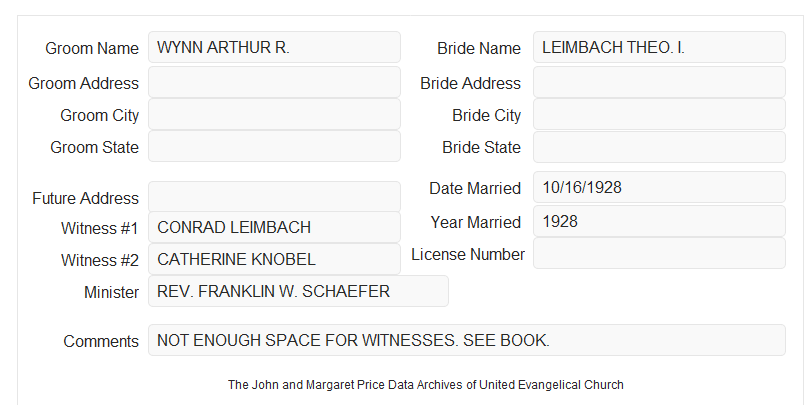Click the Groom Name field
This screenshot has height=405, width=805.
point(274,47)
